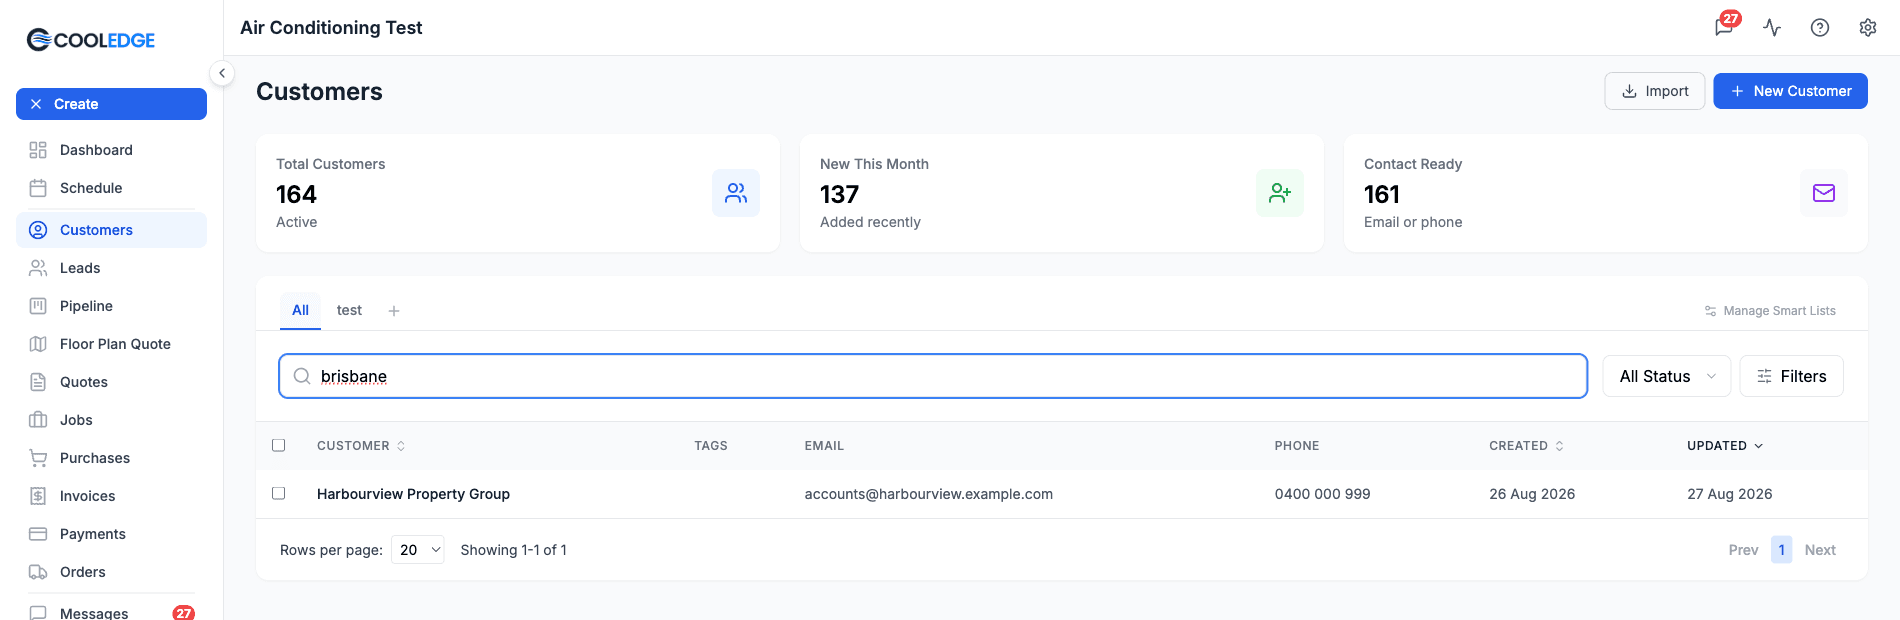Click the updated date 27 Aug 2026

click(x=1729, y=494)
